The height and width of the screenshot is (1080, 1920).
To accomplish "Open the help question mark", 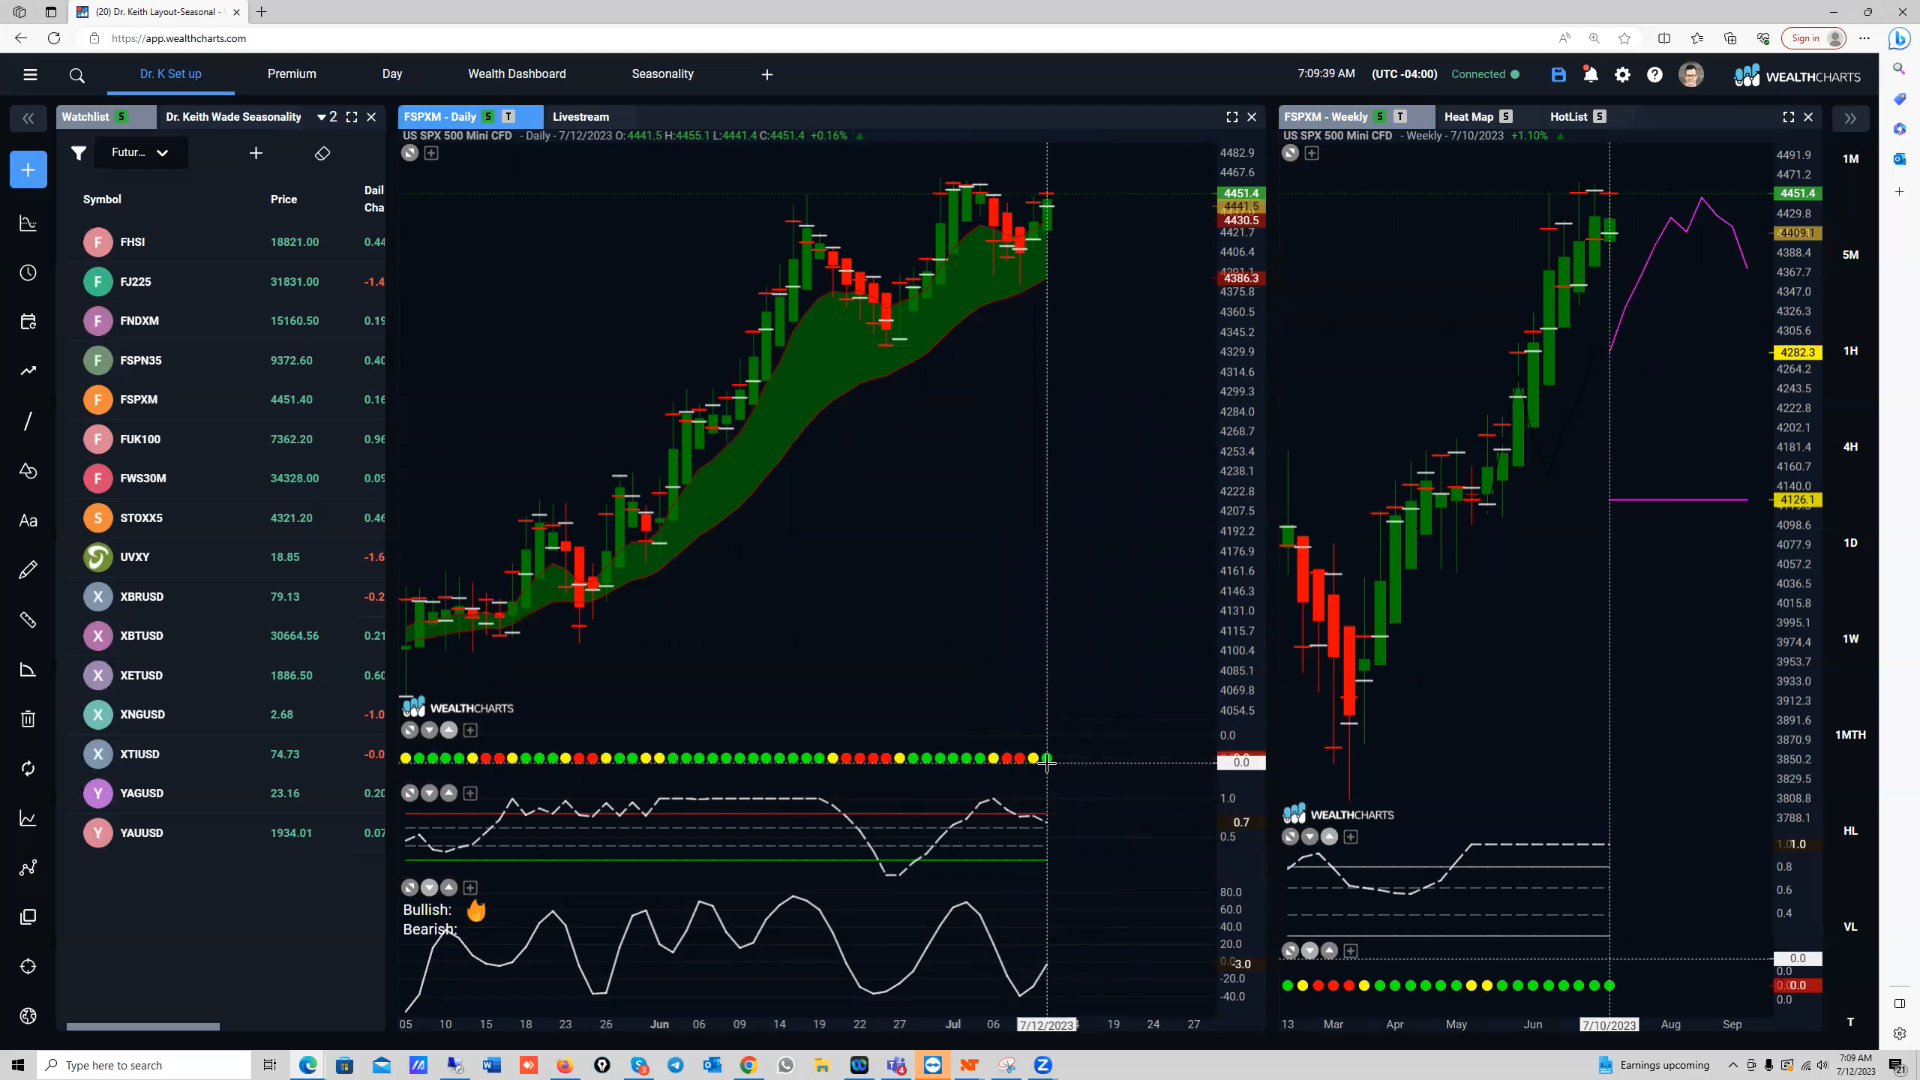I will pos(1655,75).
